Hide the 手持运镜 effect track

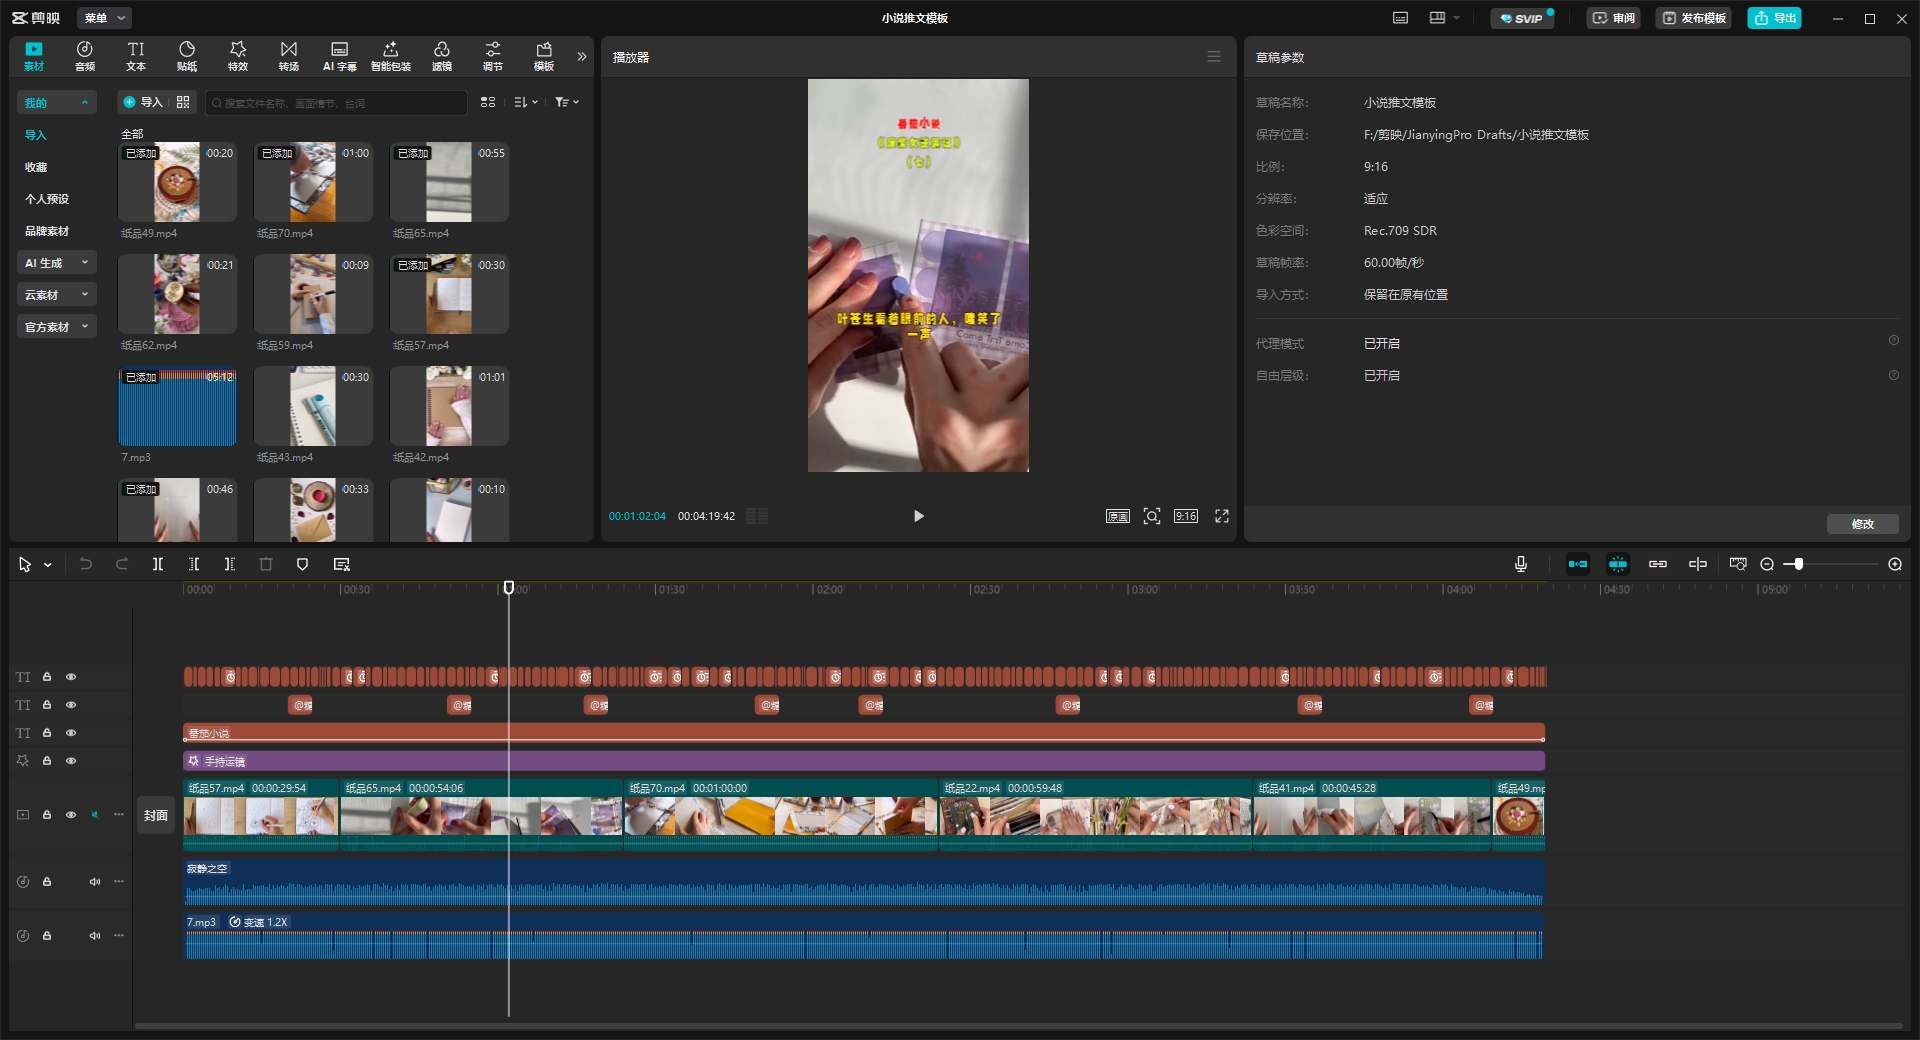71,761
